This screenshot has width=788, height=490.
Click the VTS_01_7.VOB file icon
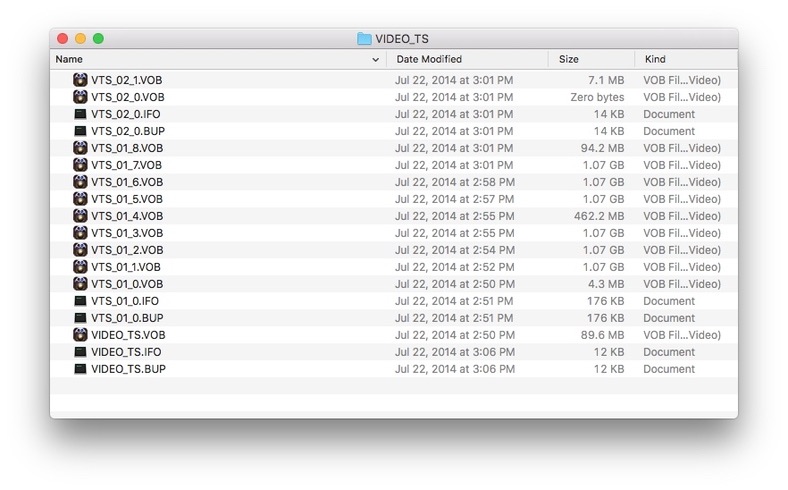click(x=80, y=165)
